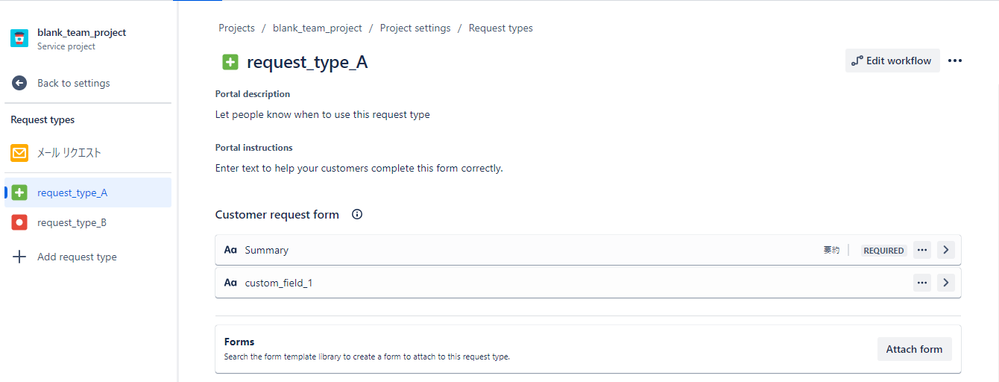
Task: Go to Projects breadcrumb
Action: click(236, 28)
